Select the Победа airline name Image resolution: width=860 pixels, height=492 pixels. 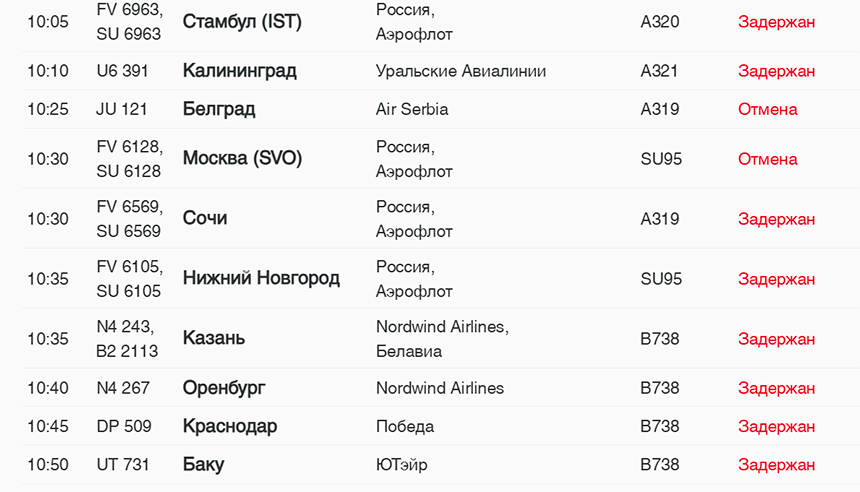tap(405, 426)
